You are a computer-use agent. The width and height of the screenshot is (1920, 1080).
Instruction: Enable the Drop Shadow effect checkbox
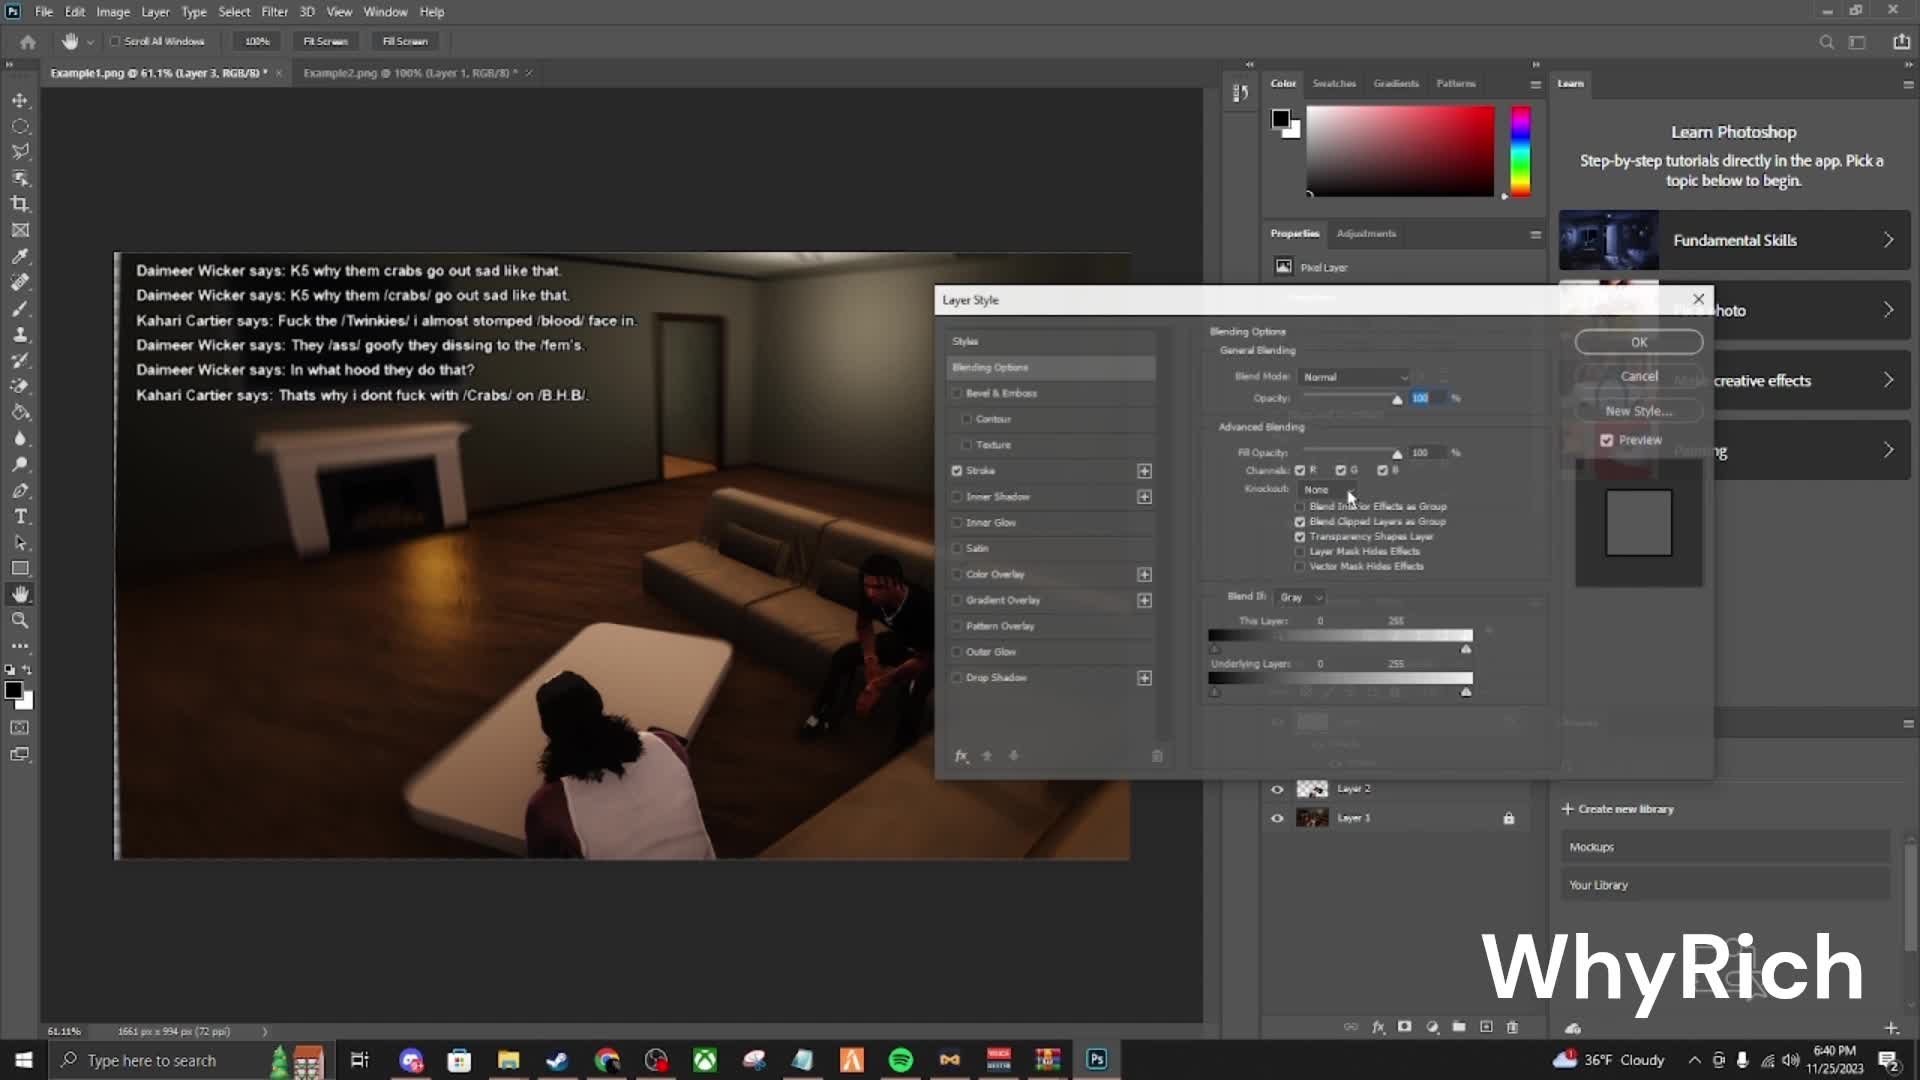click(957, 678)
